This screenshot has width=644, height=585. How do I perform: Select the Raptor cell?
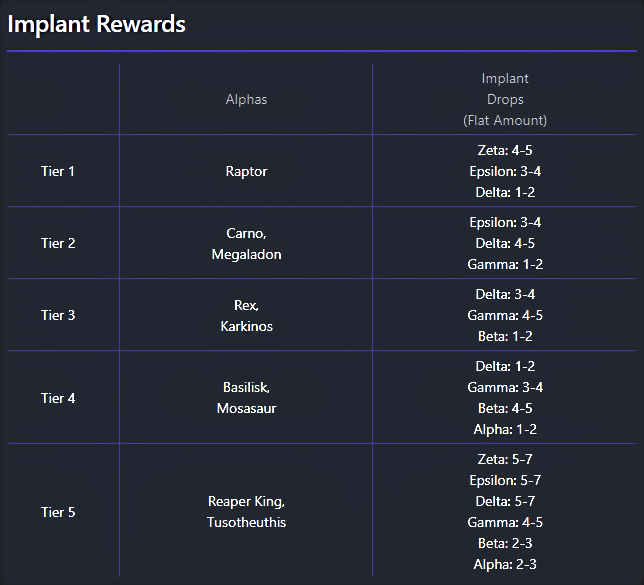(x=246, y=171)
